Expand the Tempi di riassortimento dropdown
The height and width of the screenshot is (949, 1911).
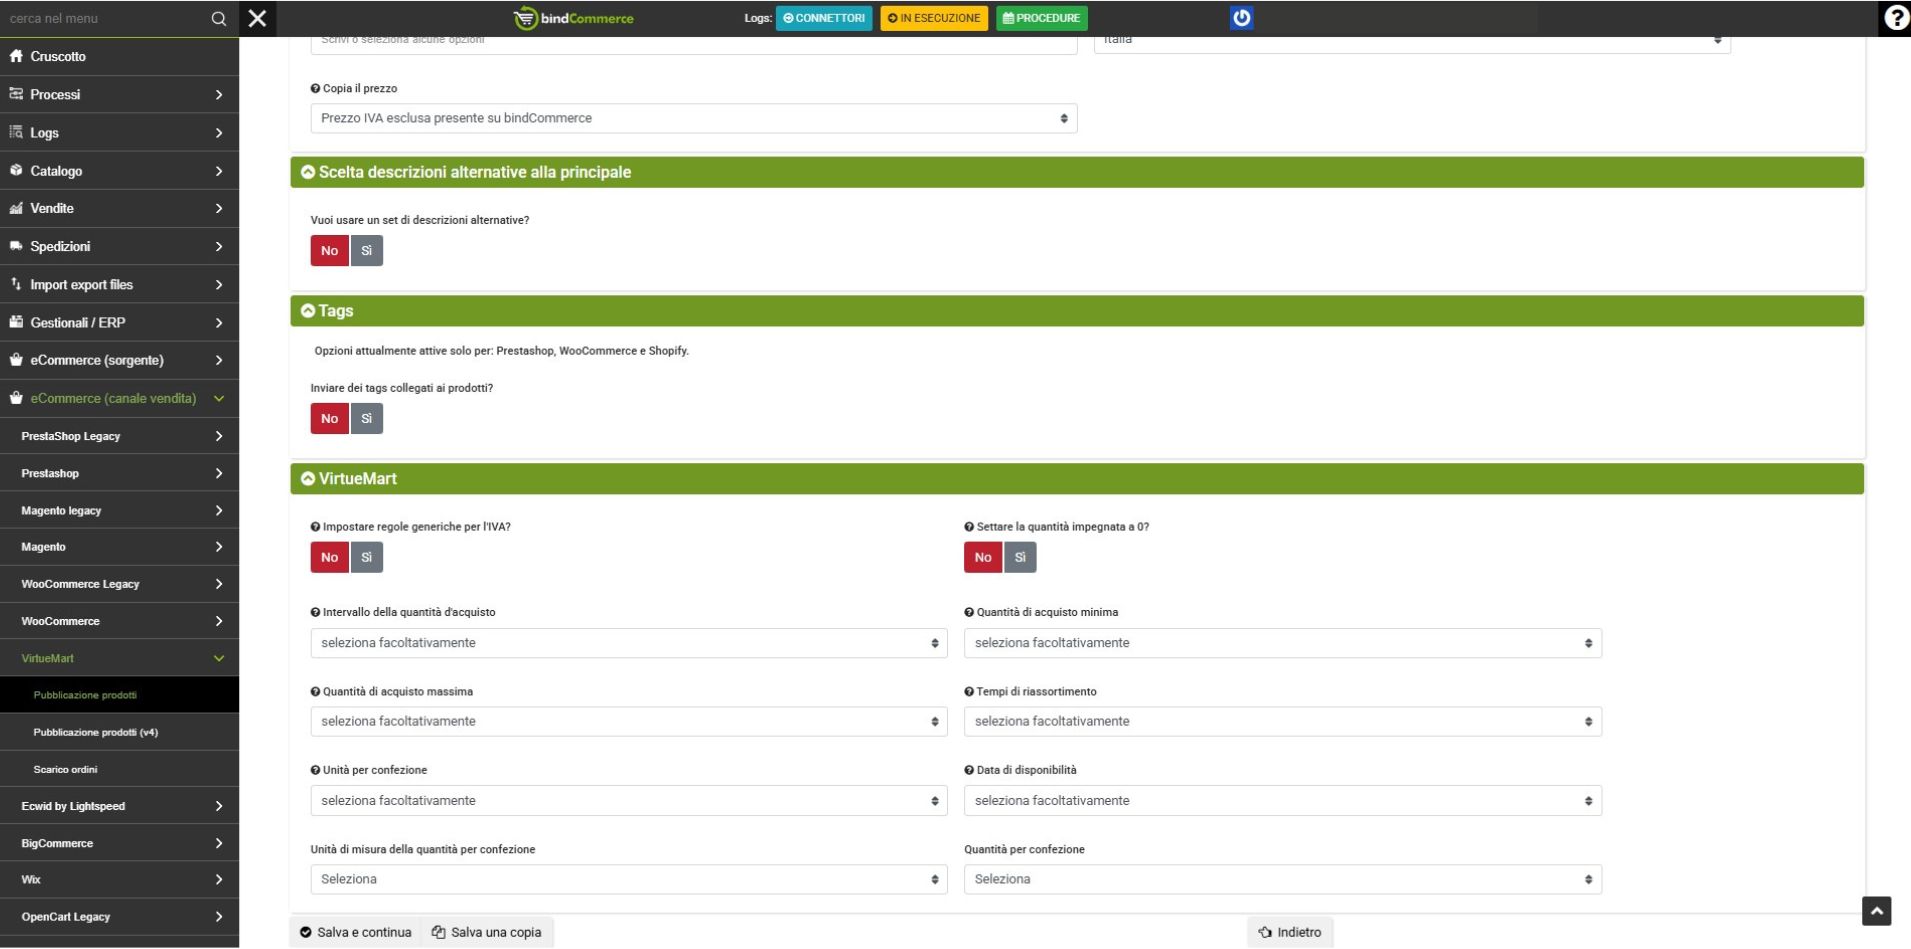point(1282,722)
